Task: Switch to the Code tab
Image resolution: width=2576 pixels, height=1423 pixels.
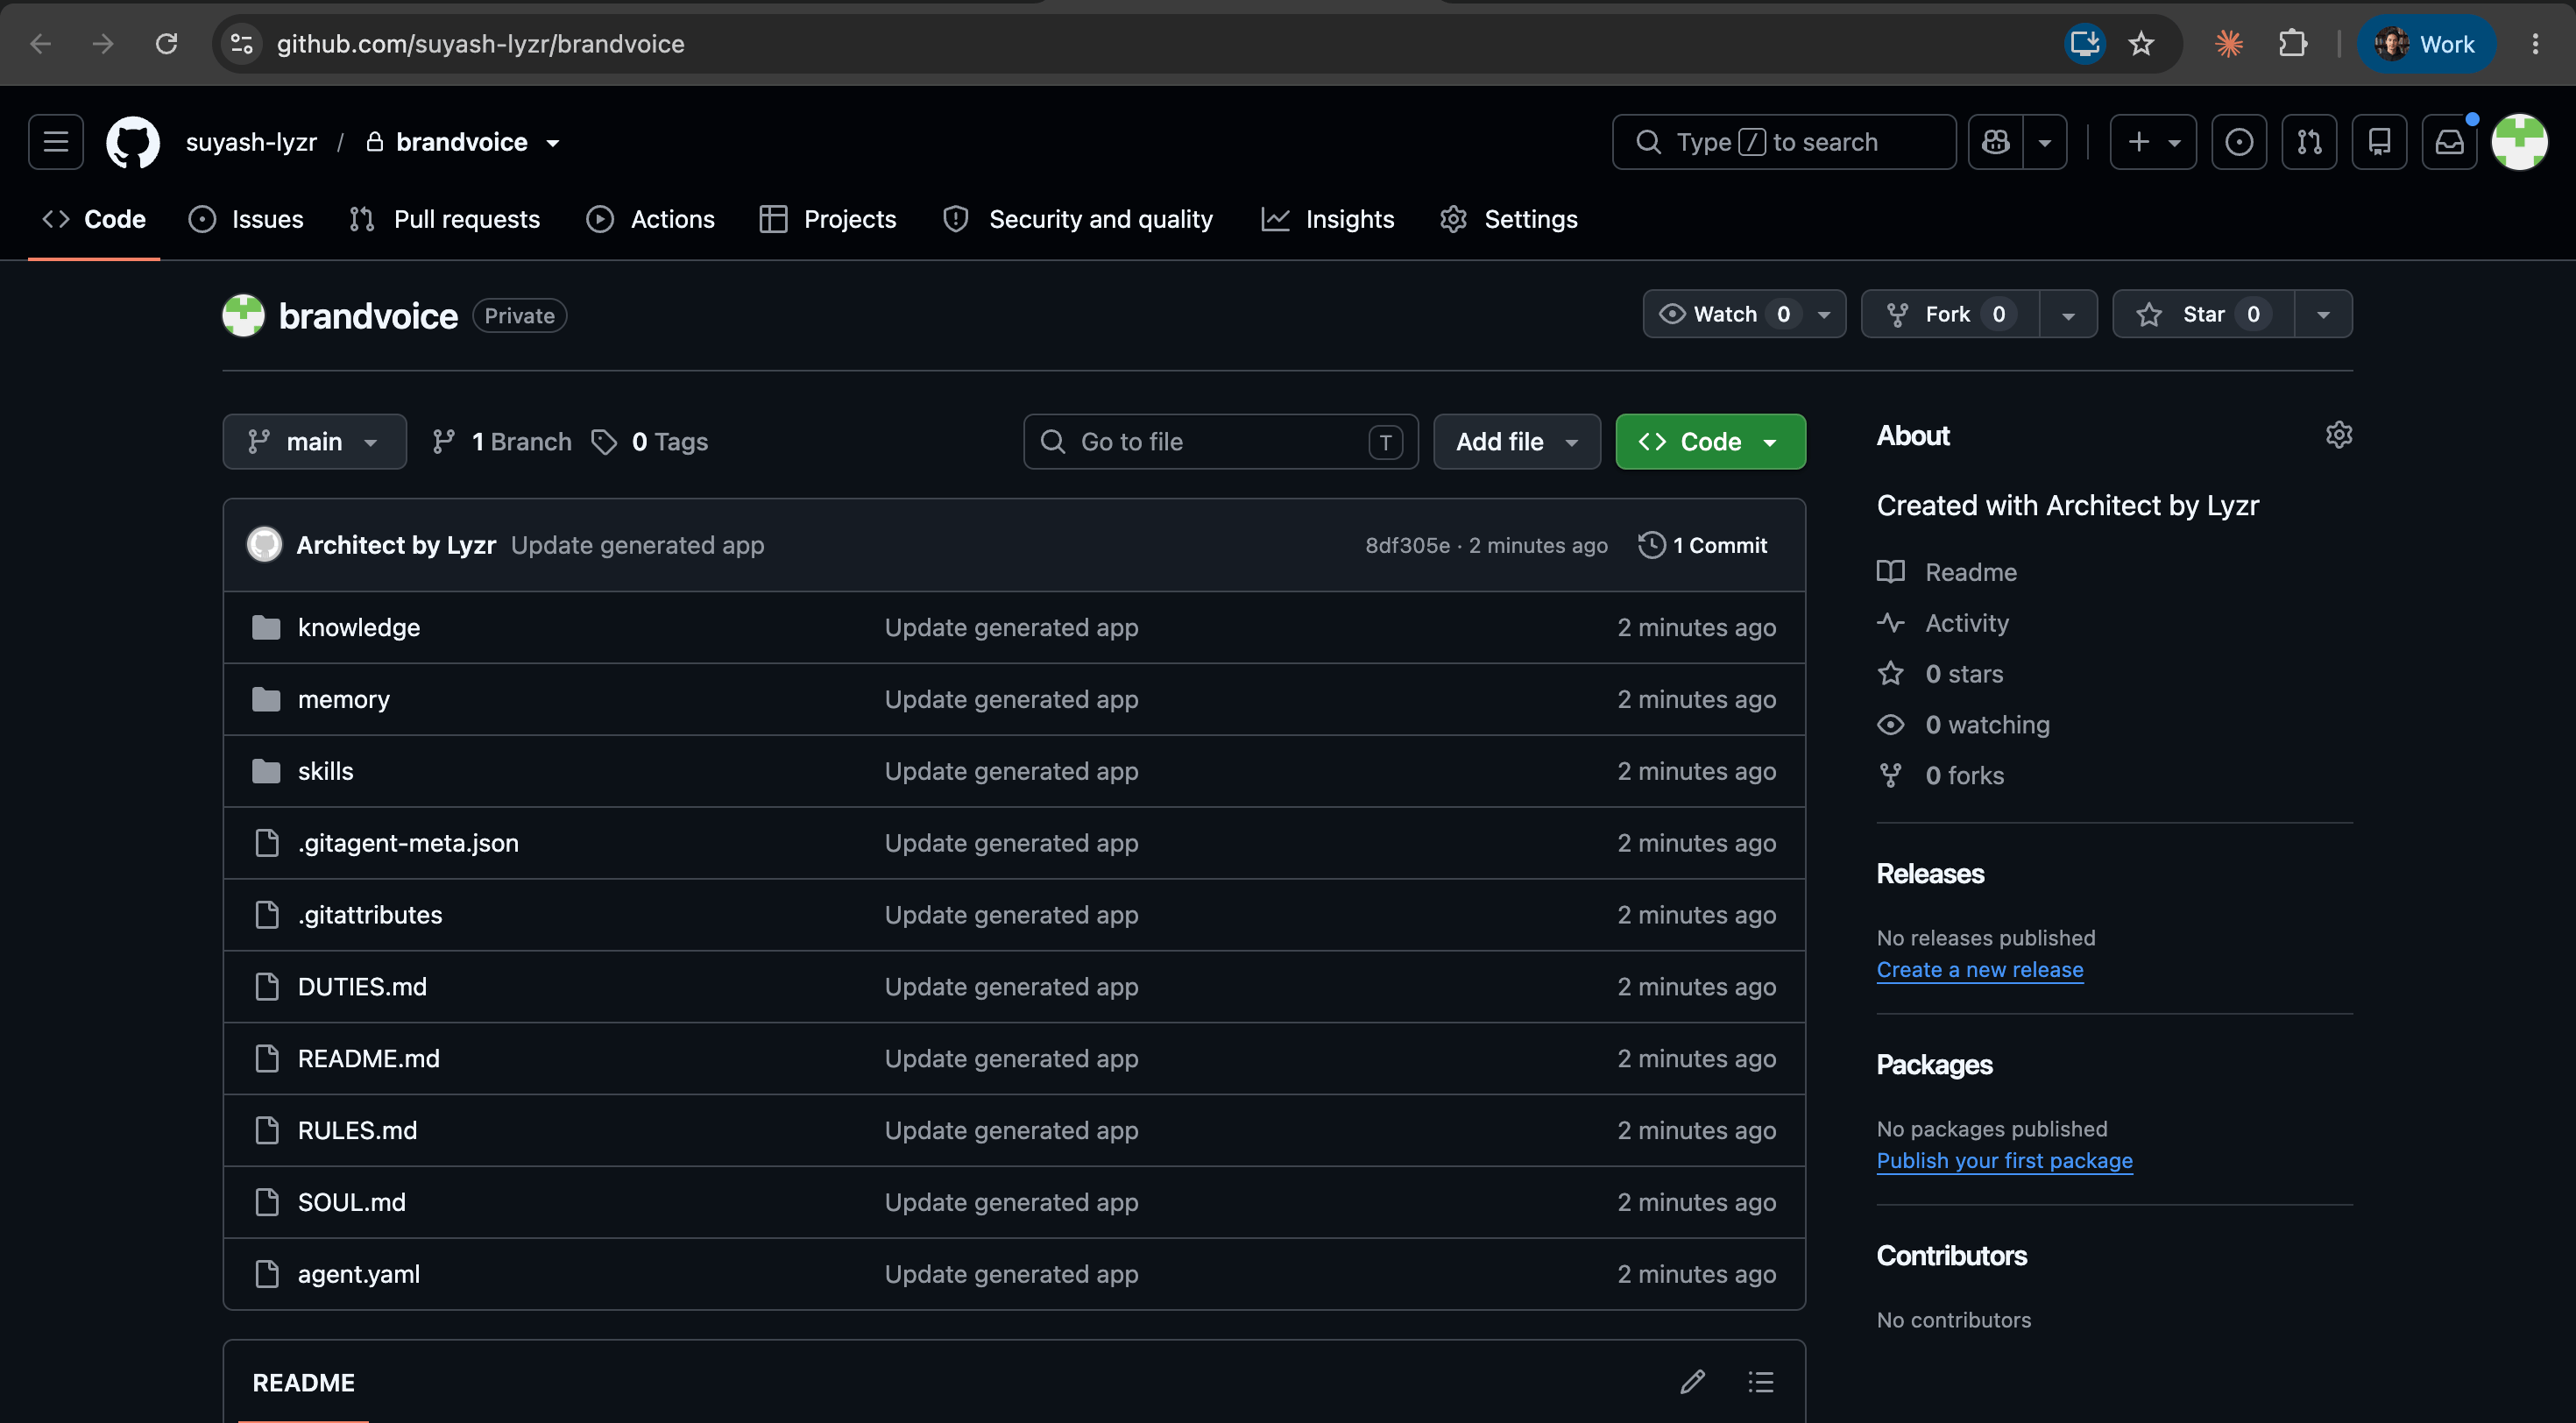Action: tap(94, 219)
